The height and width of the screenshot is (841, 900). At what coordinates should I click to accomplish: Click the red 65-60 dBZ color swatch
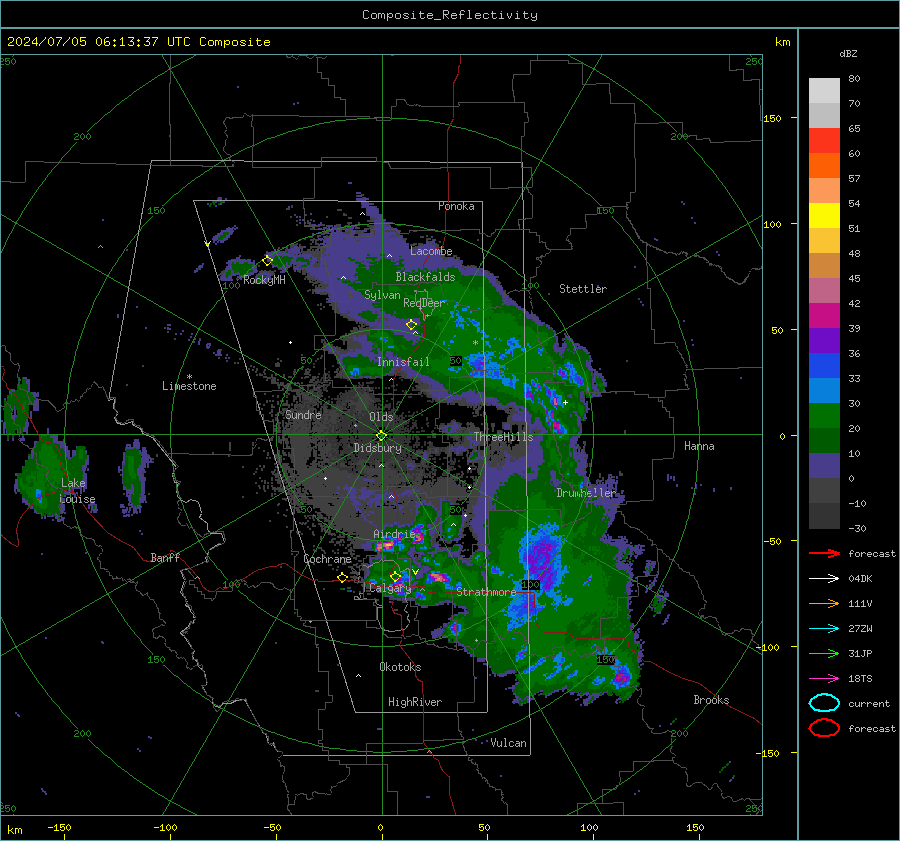(824, 141)
